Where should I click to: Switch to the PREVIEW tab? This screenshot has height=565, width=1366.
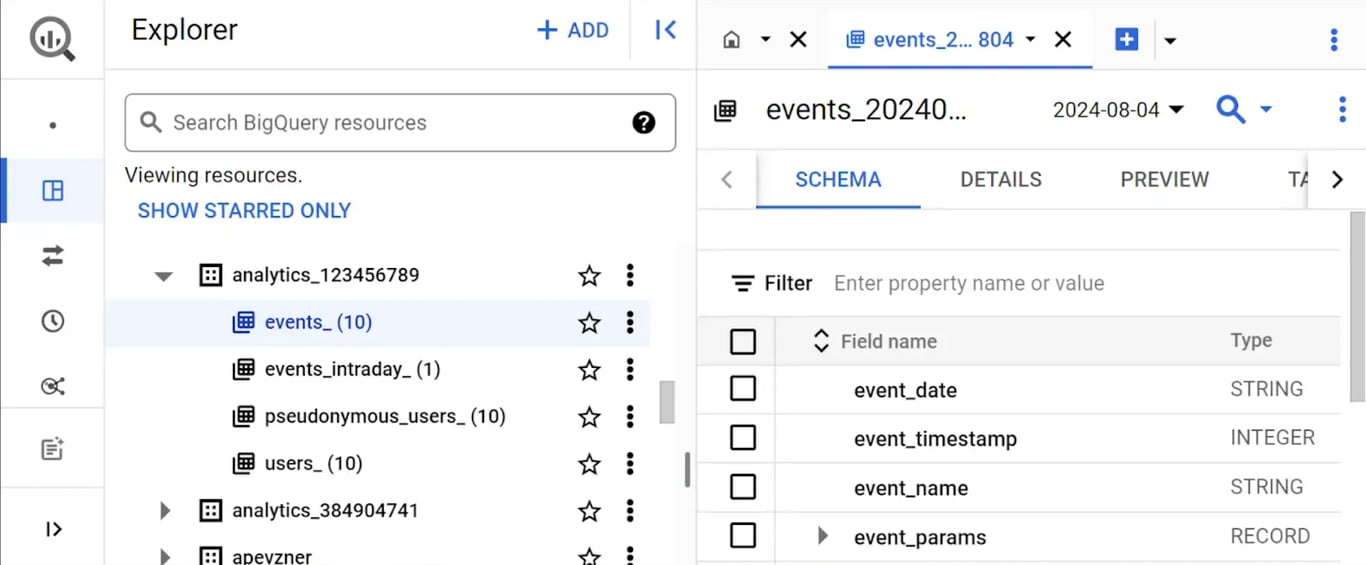(x=1164, y=180)
